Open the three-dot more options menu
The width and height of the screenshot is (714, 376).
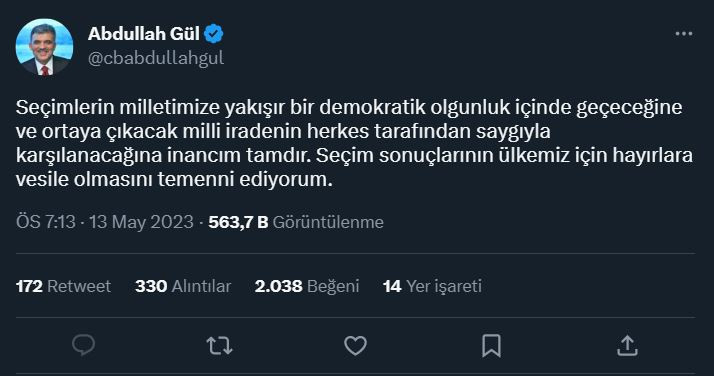click(683, 34)
